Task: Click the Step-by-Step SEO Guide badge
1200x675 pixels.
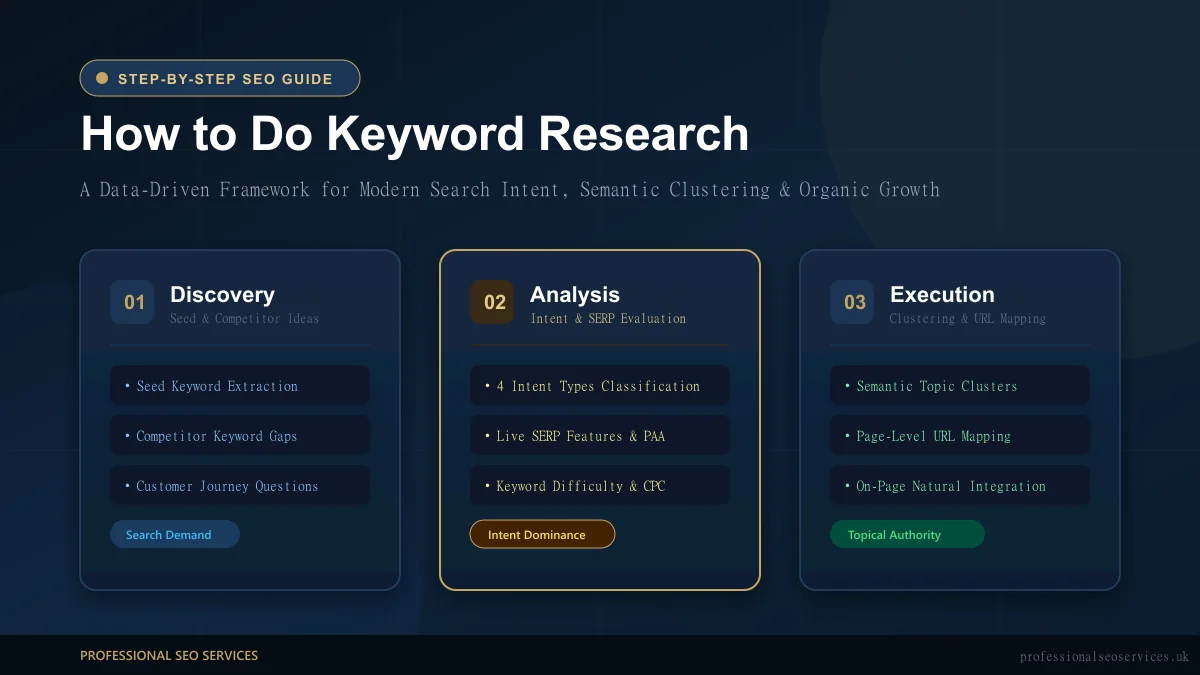Action: [220, 78]
